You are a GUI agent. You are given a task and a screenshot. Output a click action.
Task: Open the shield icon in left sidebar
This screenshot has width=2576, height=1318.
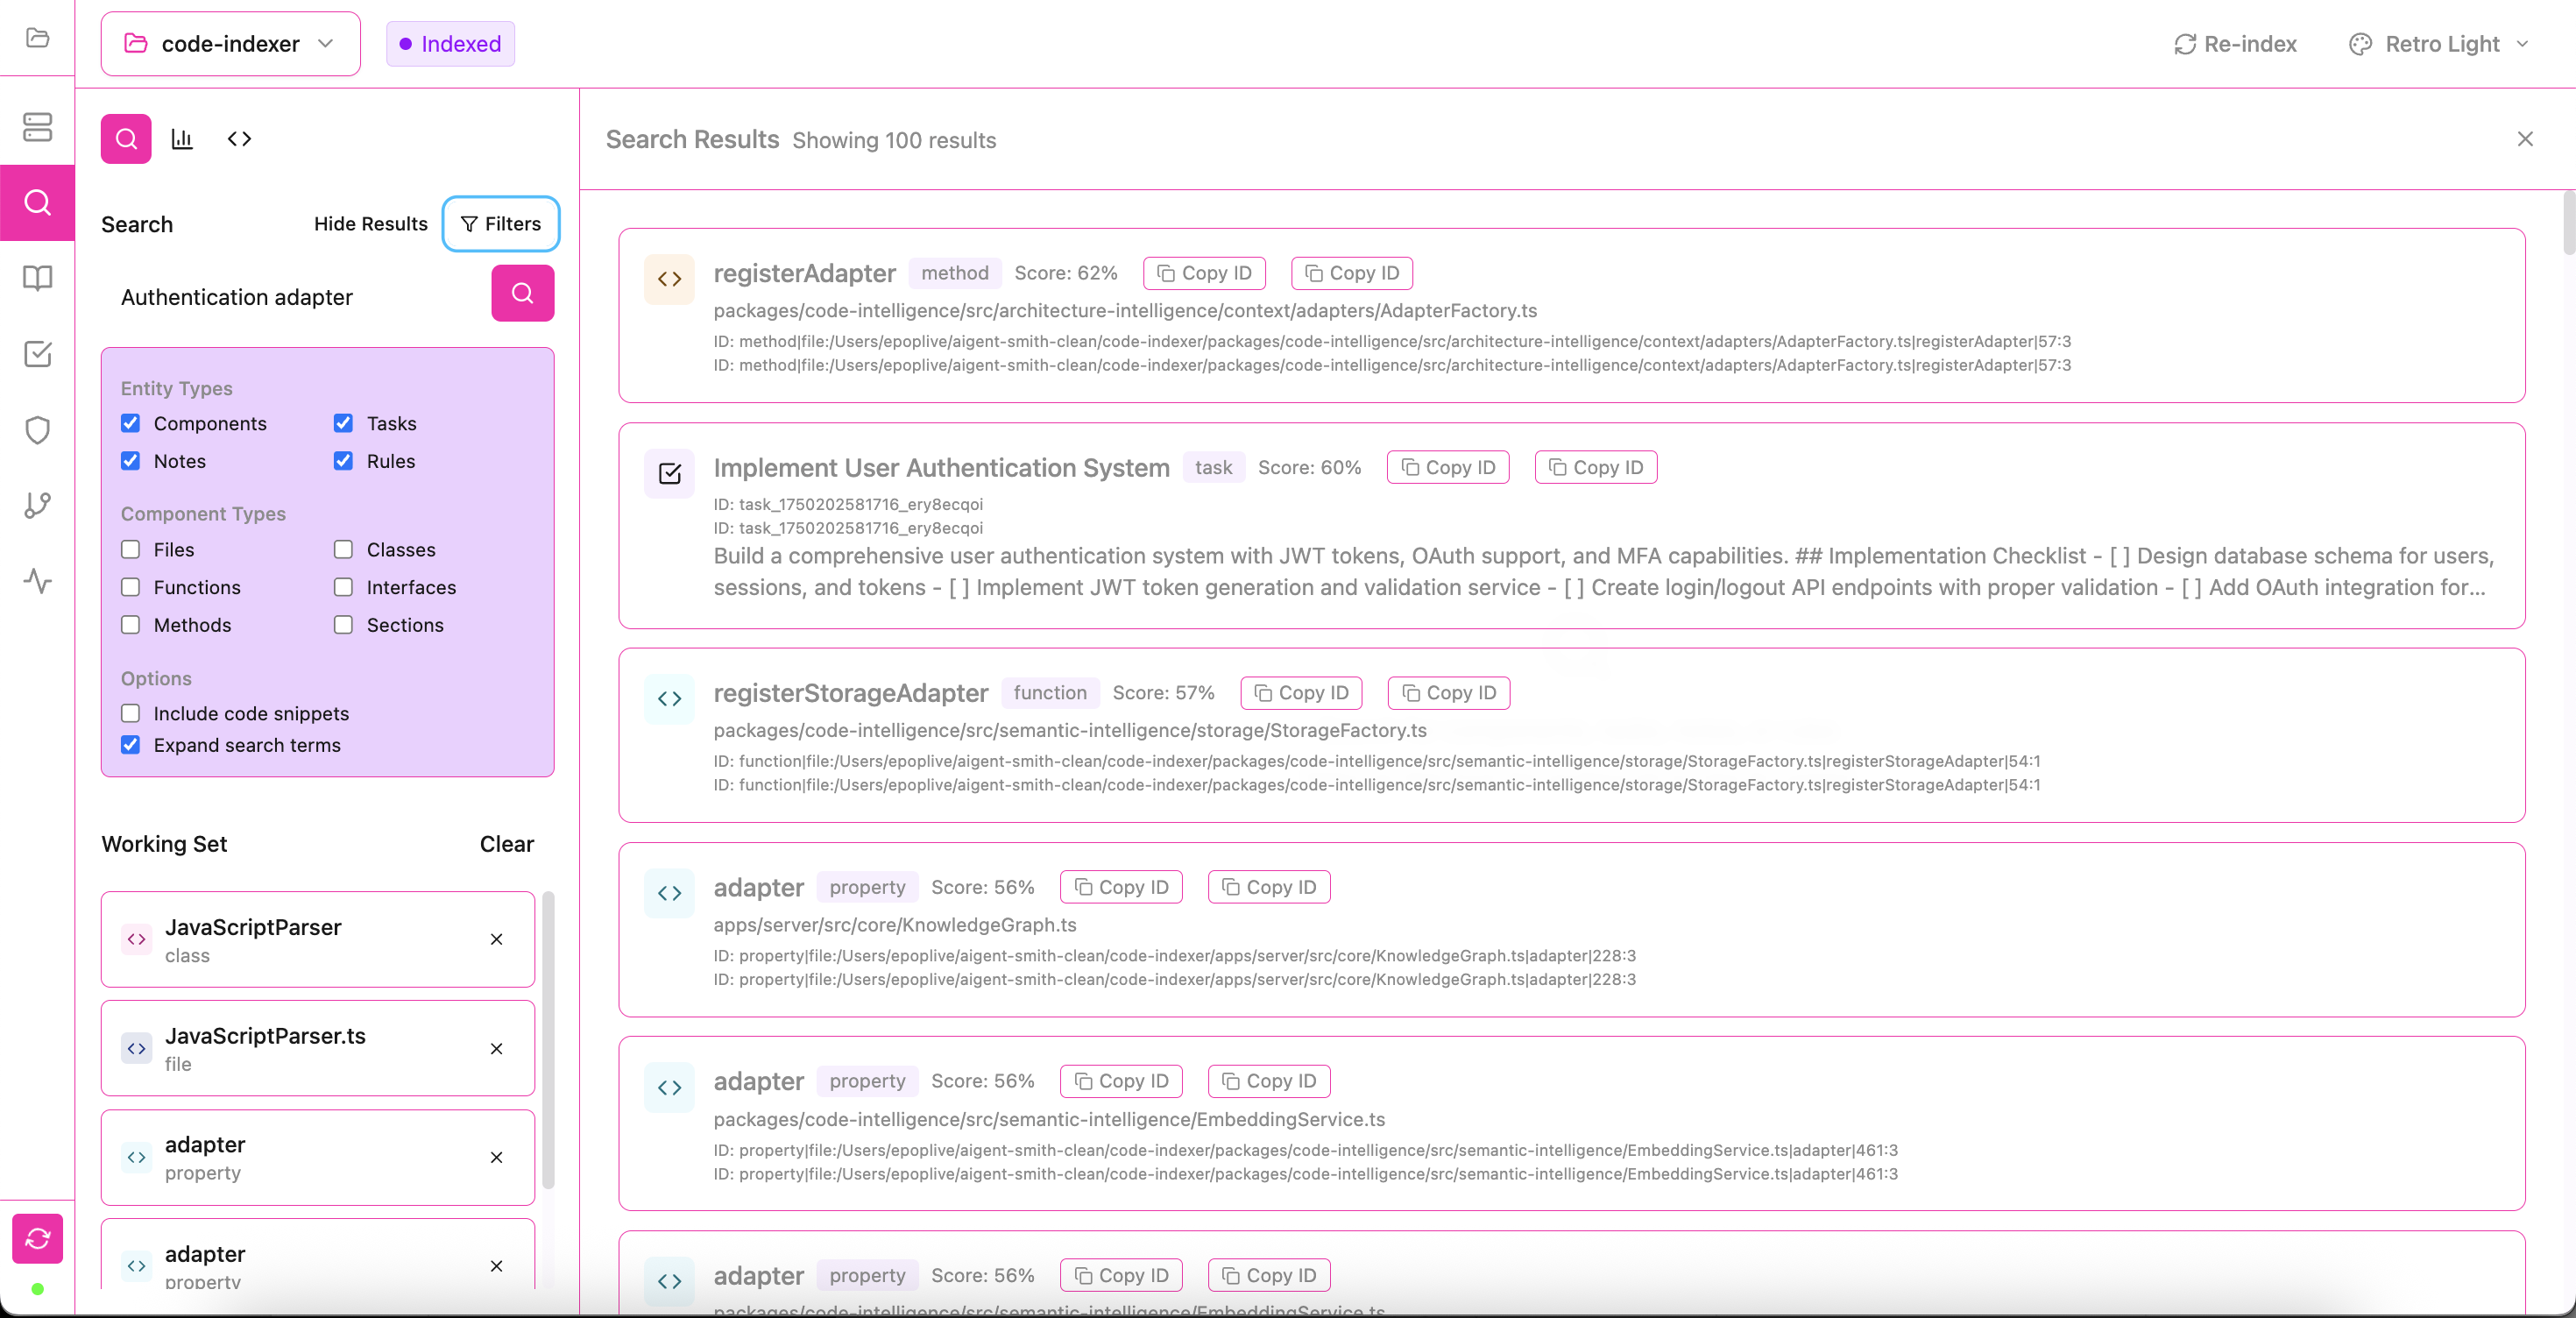click(x=37, y=430)
